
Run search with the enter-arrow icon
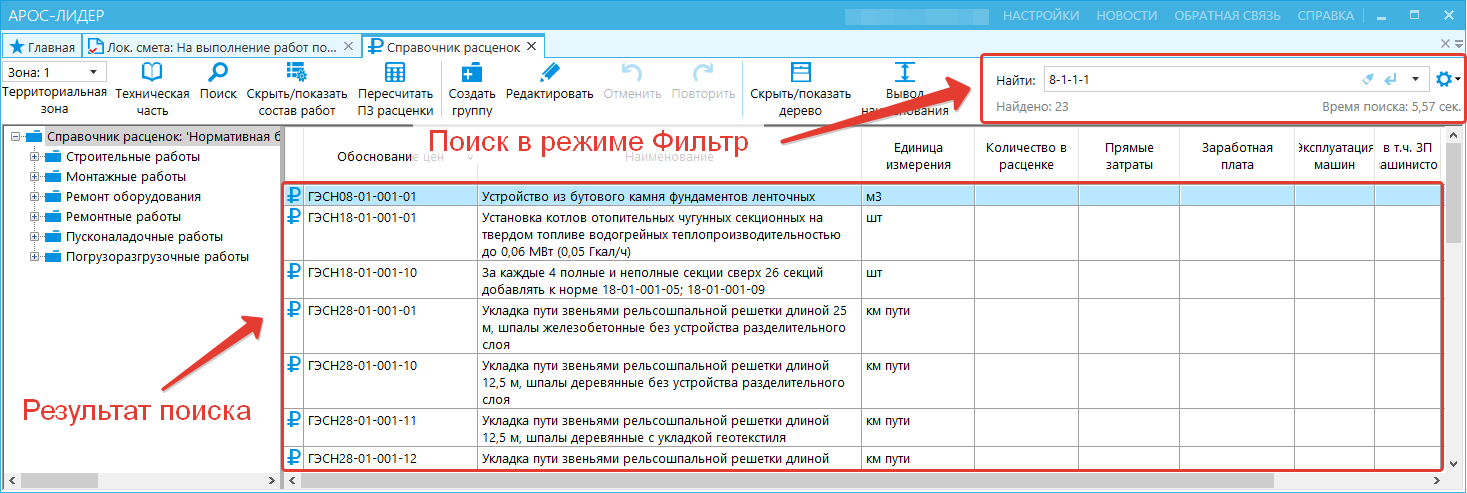coord(1391,79)
